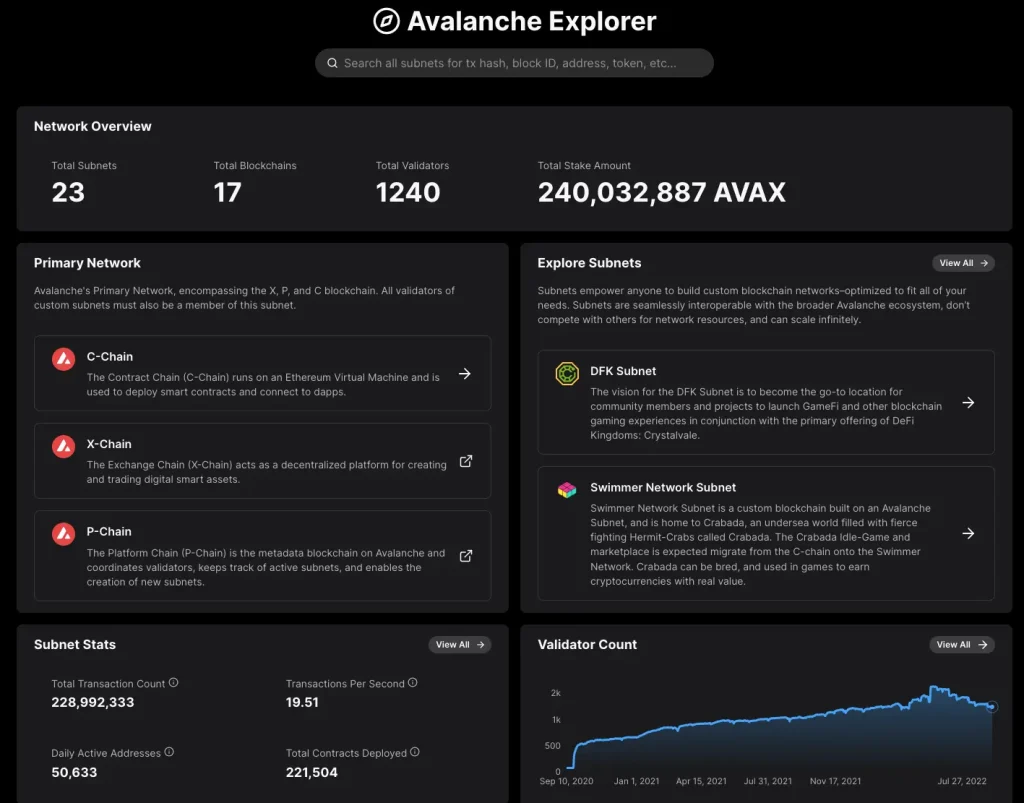This screenshot has width=1024, height=803.
Task: Click info icon beside Total Transaction Count
Action: (x=173, y=683)
